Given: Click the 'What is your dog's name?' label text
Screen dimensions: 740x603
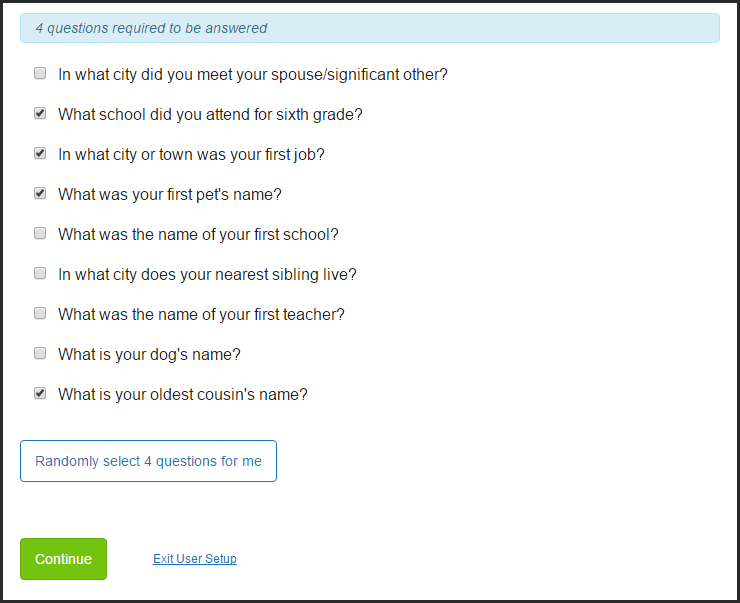Looking at the screenshot, I should coord(149,354).
